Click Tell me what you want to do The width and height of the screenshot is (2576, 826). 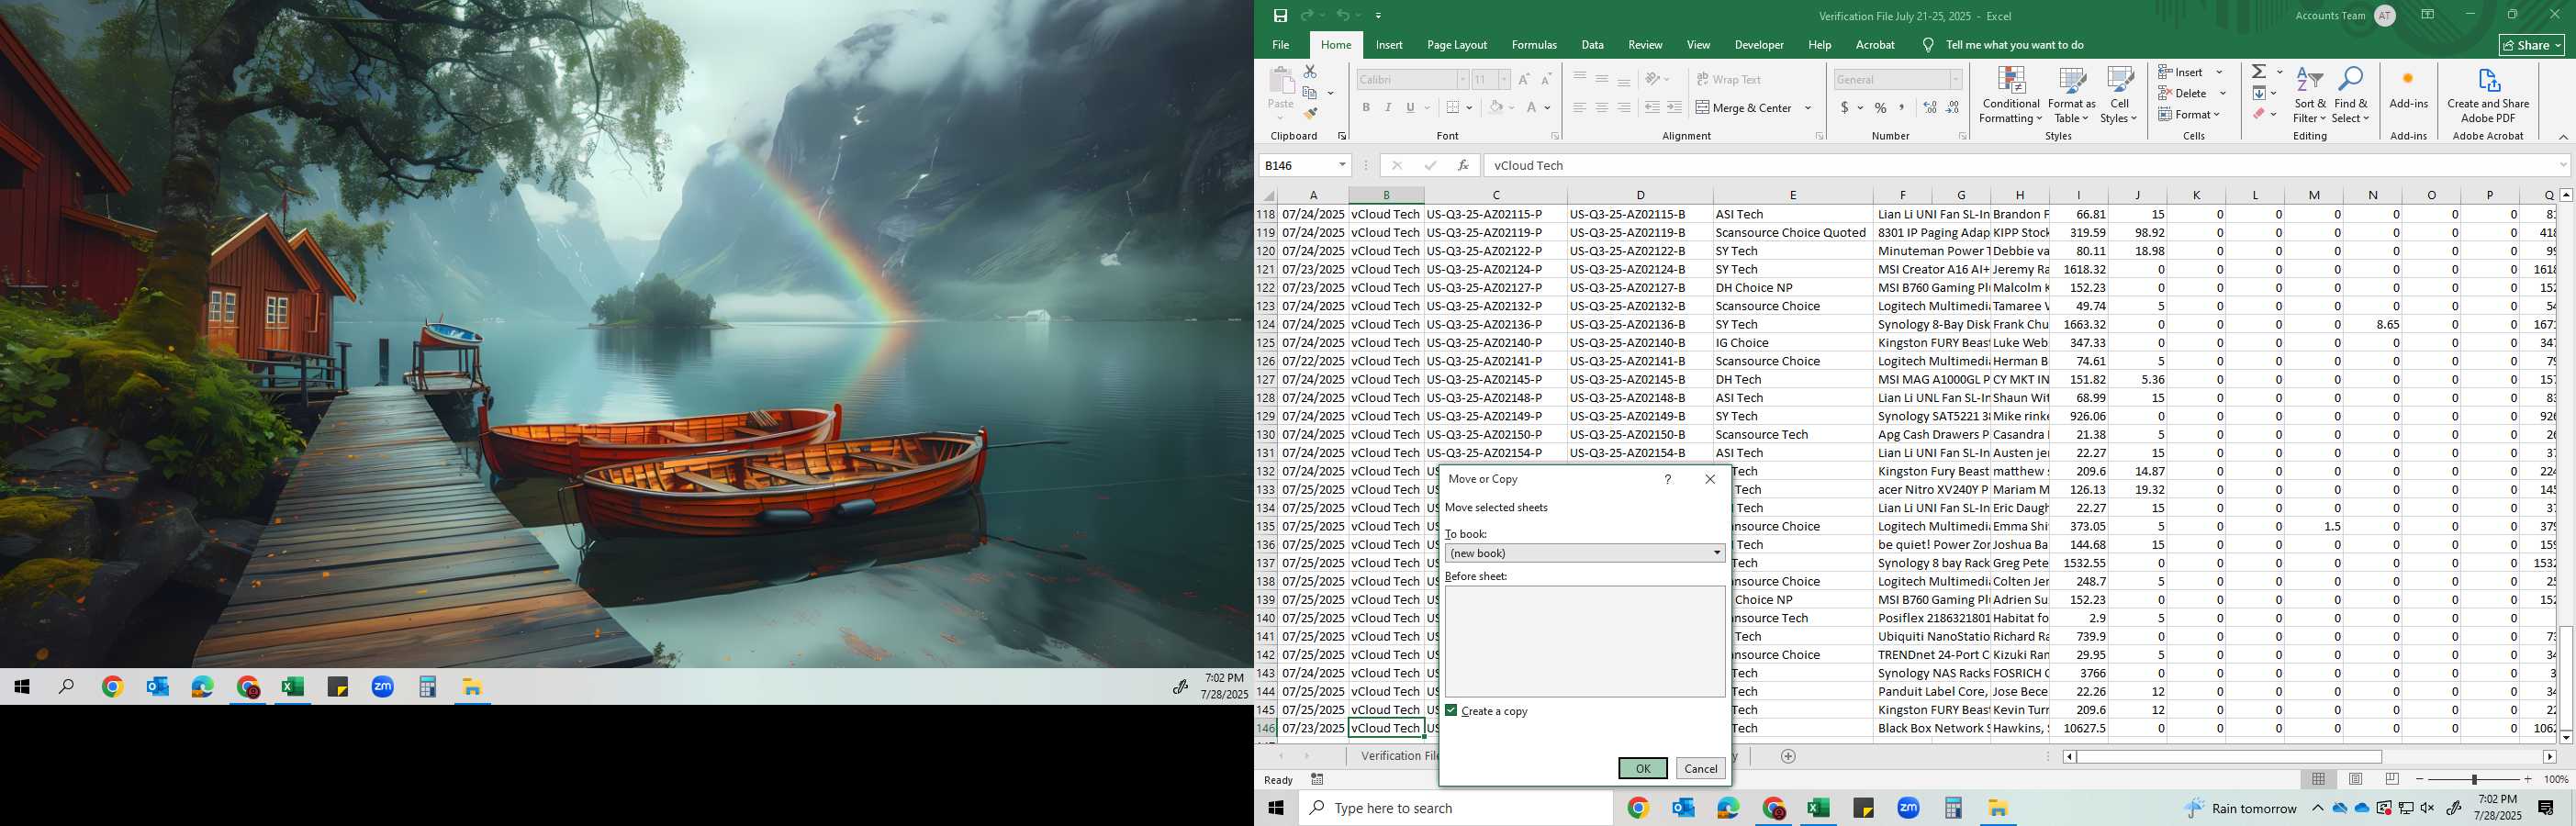(x=2014, y=45)
